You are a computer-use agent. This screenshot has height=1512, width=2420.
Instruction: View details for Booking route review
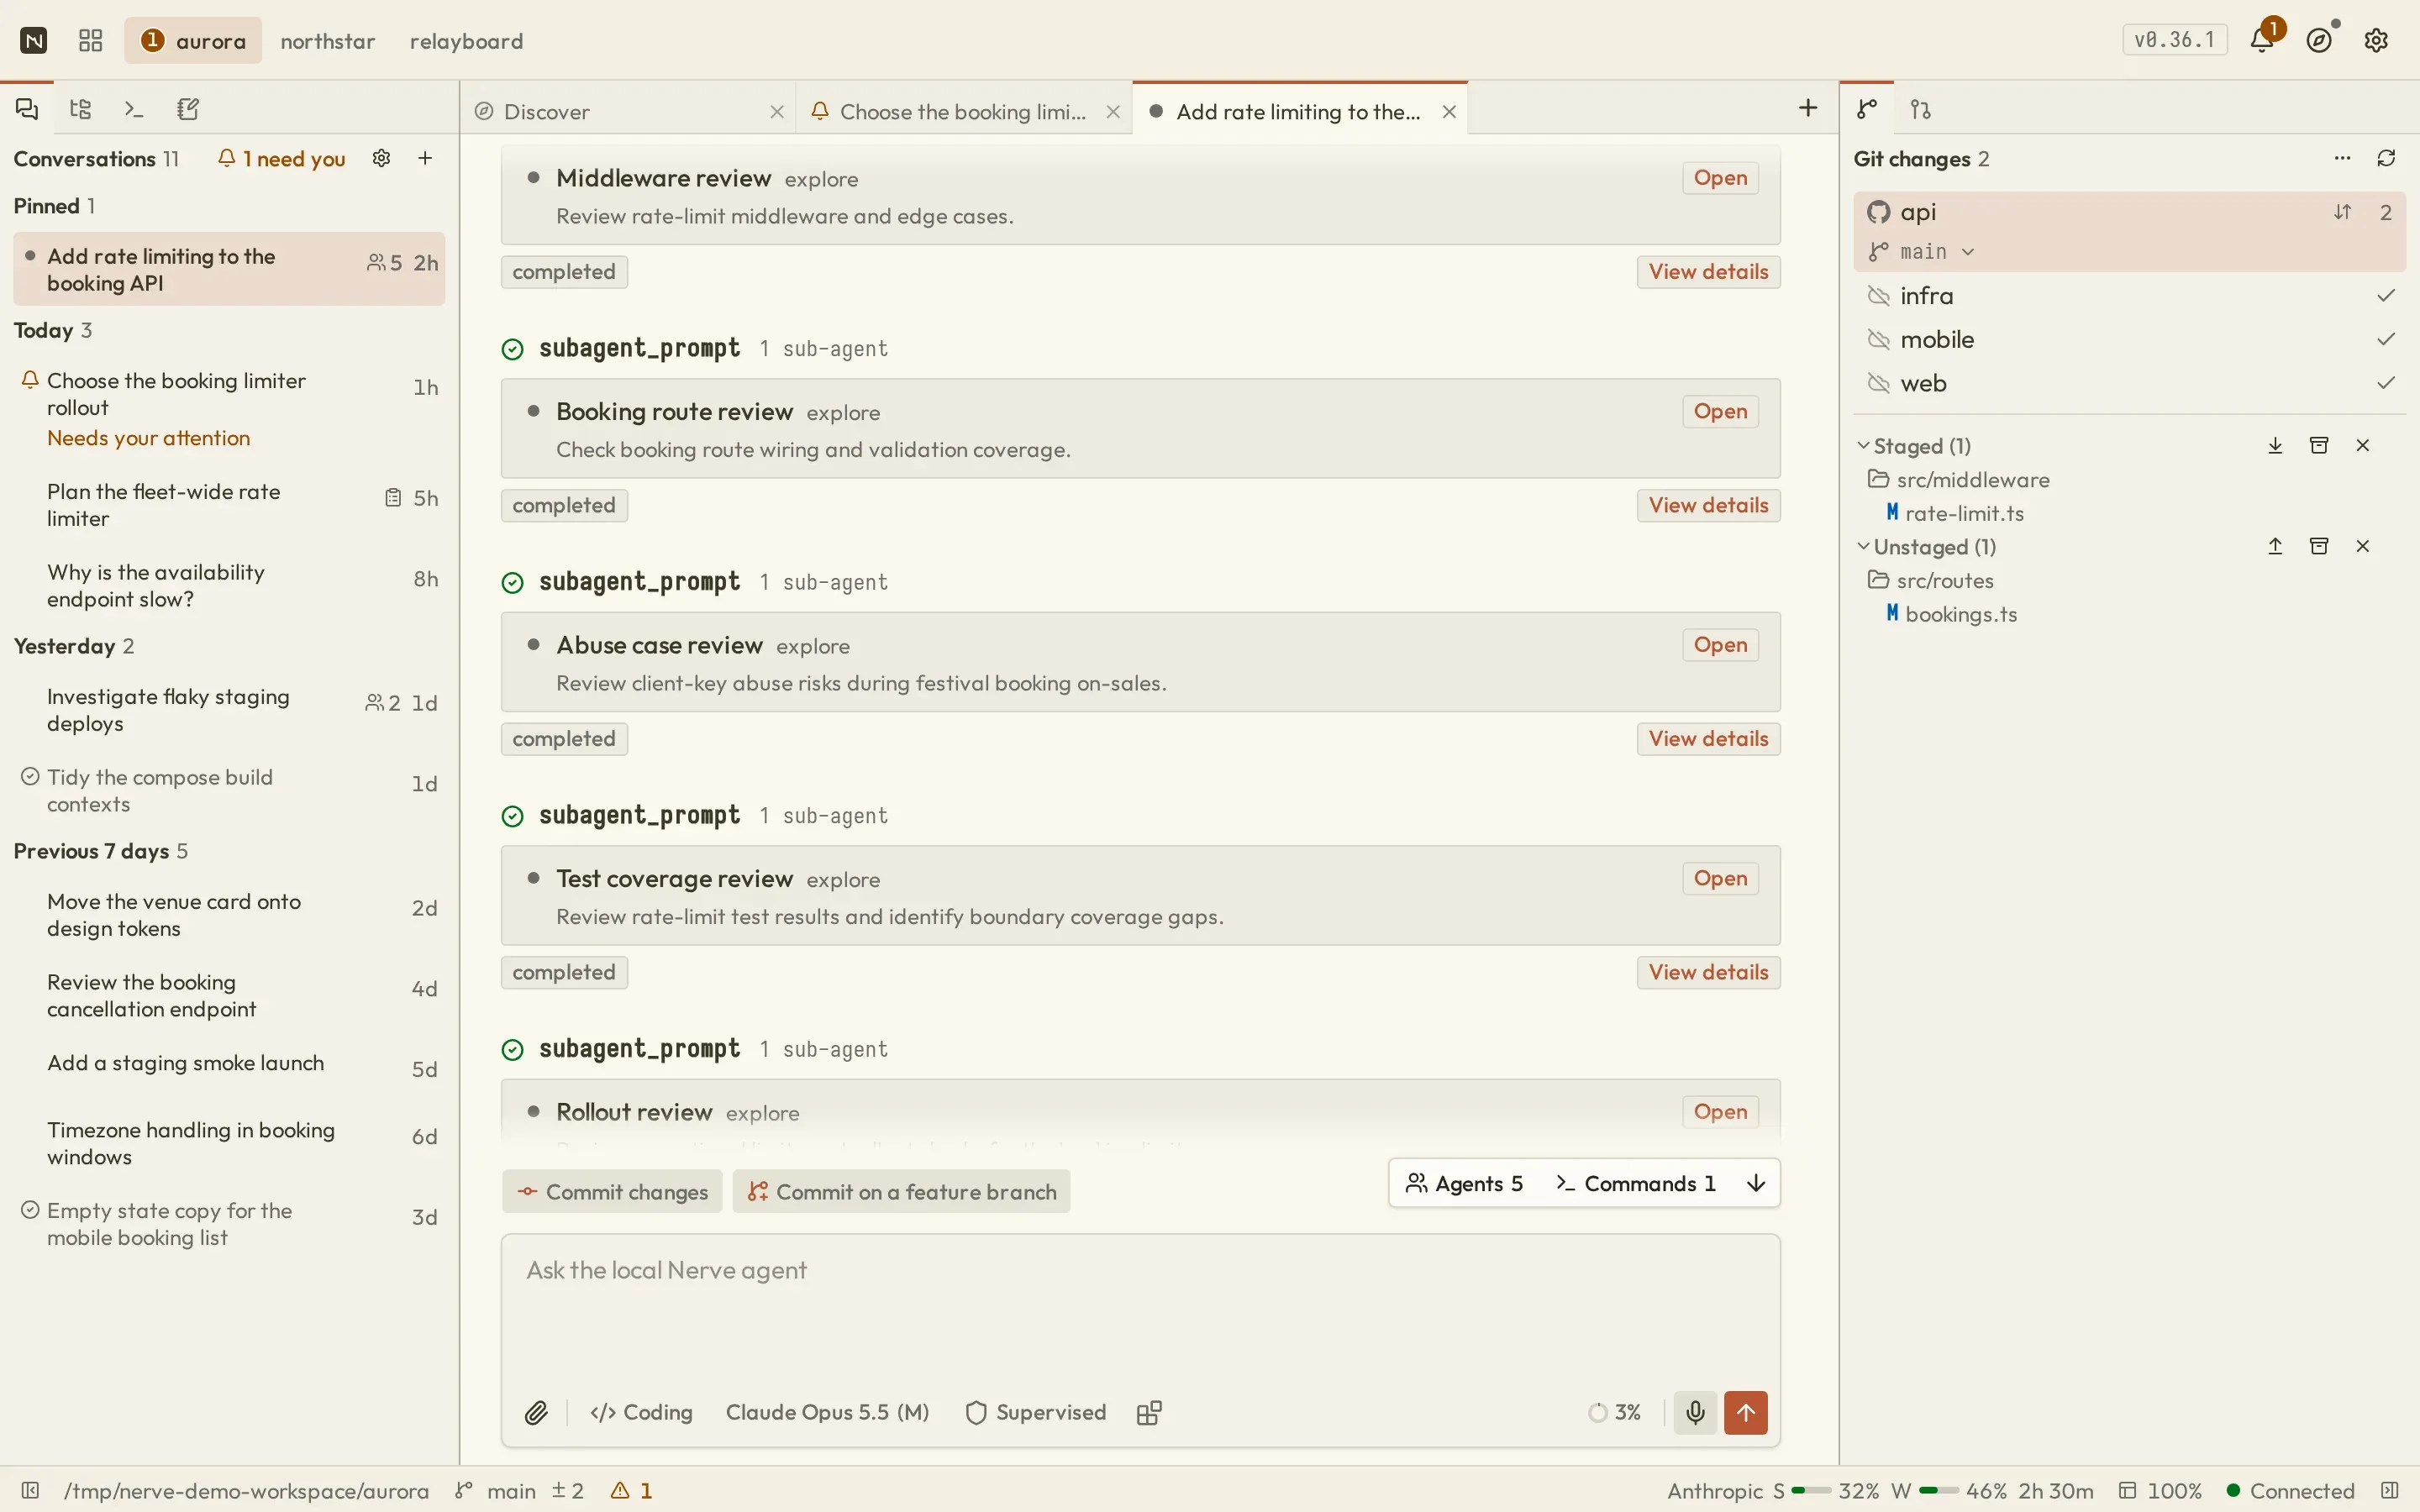click(x=1708, y=505)
